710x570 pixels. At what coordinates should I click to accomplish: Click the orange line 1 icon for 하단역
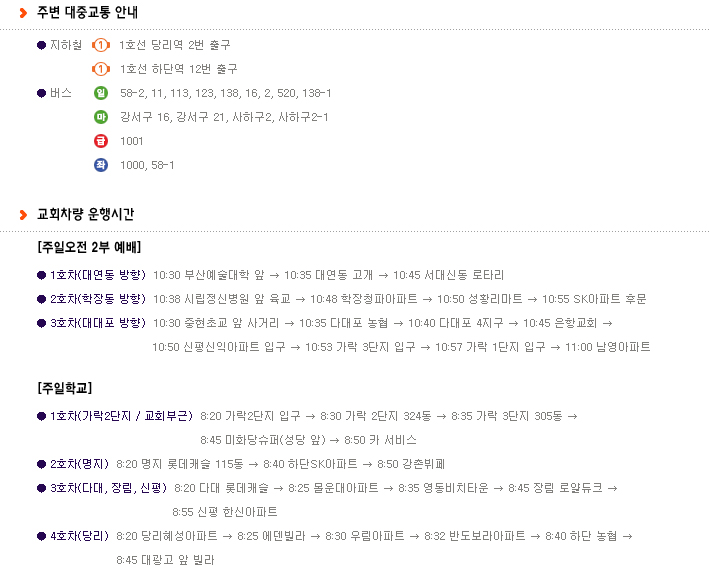click(101, 69)
